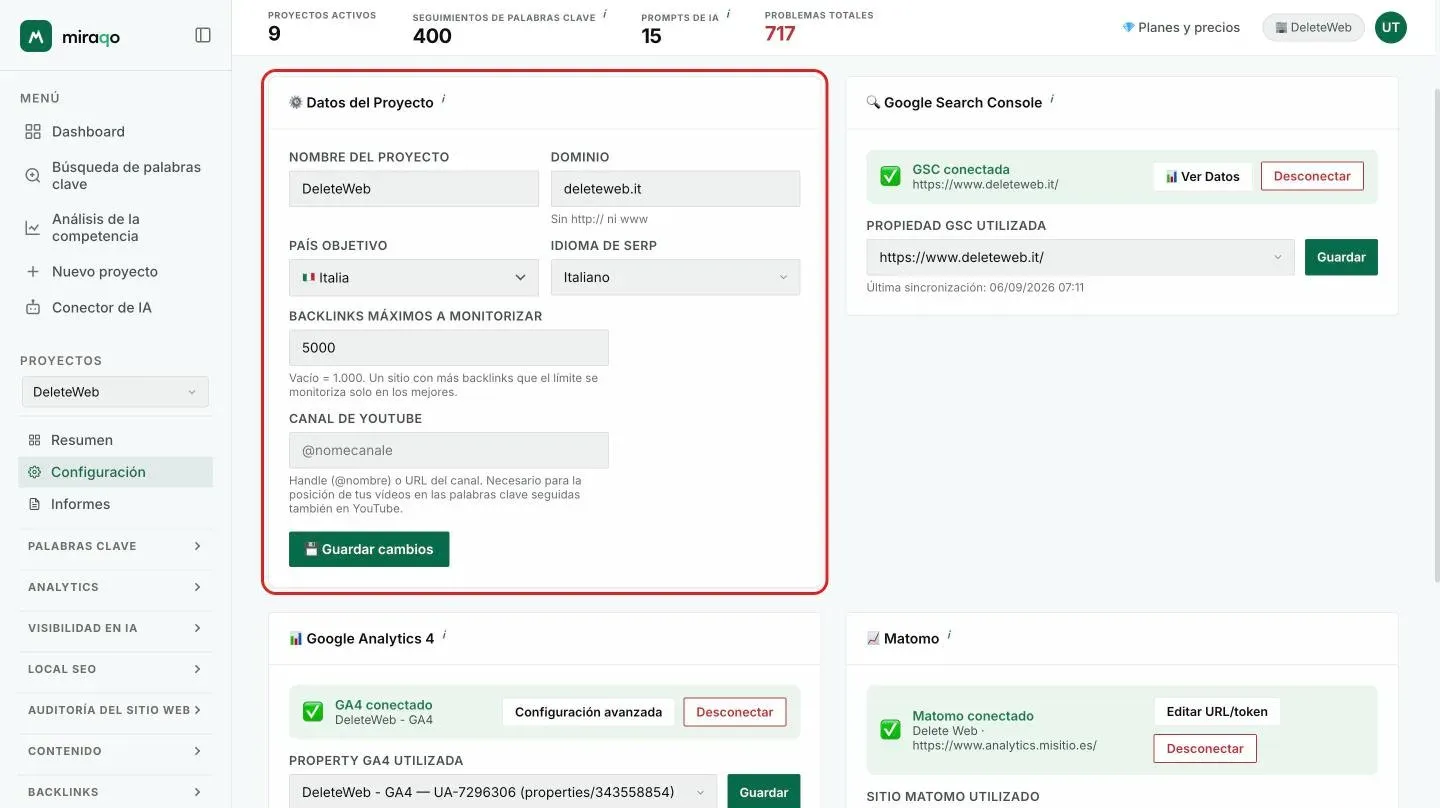Click the Nombre del proyecto field
Image resolution: width=1440 pixels, height=808 pixels.
coord(413,188)
